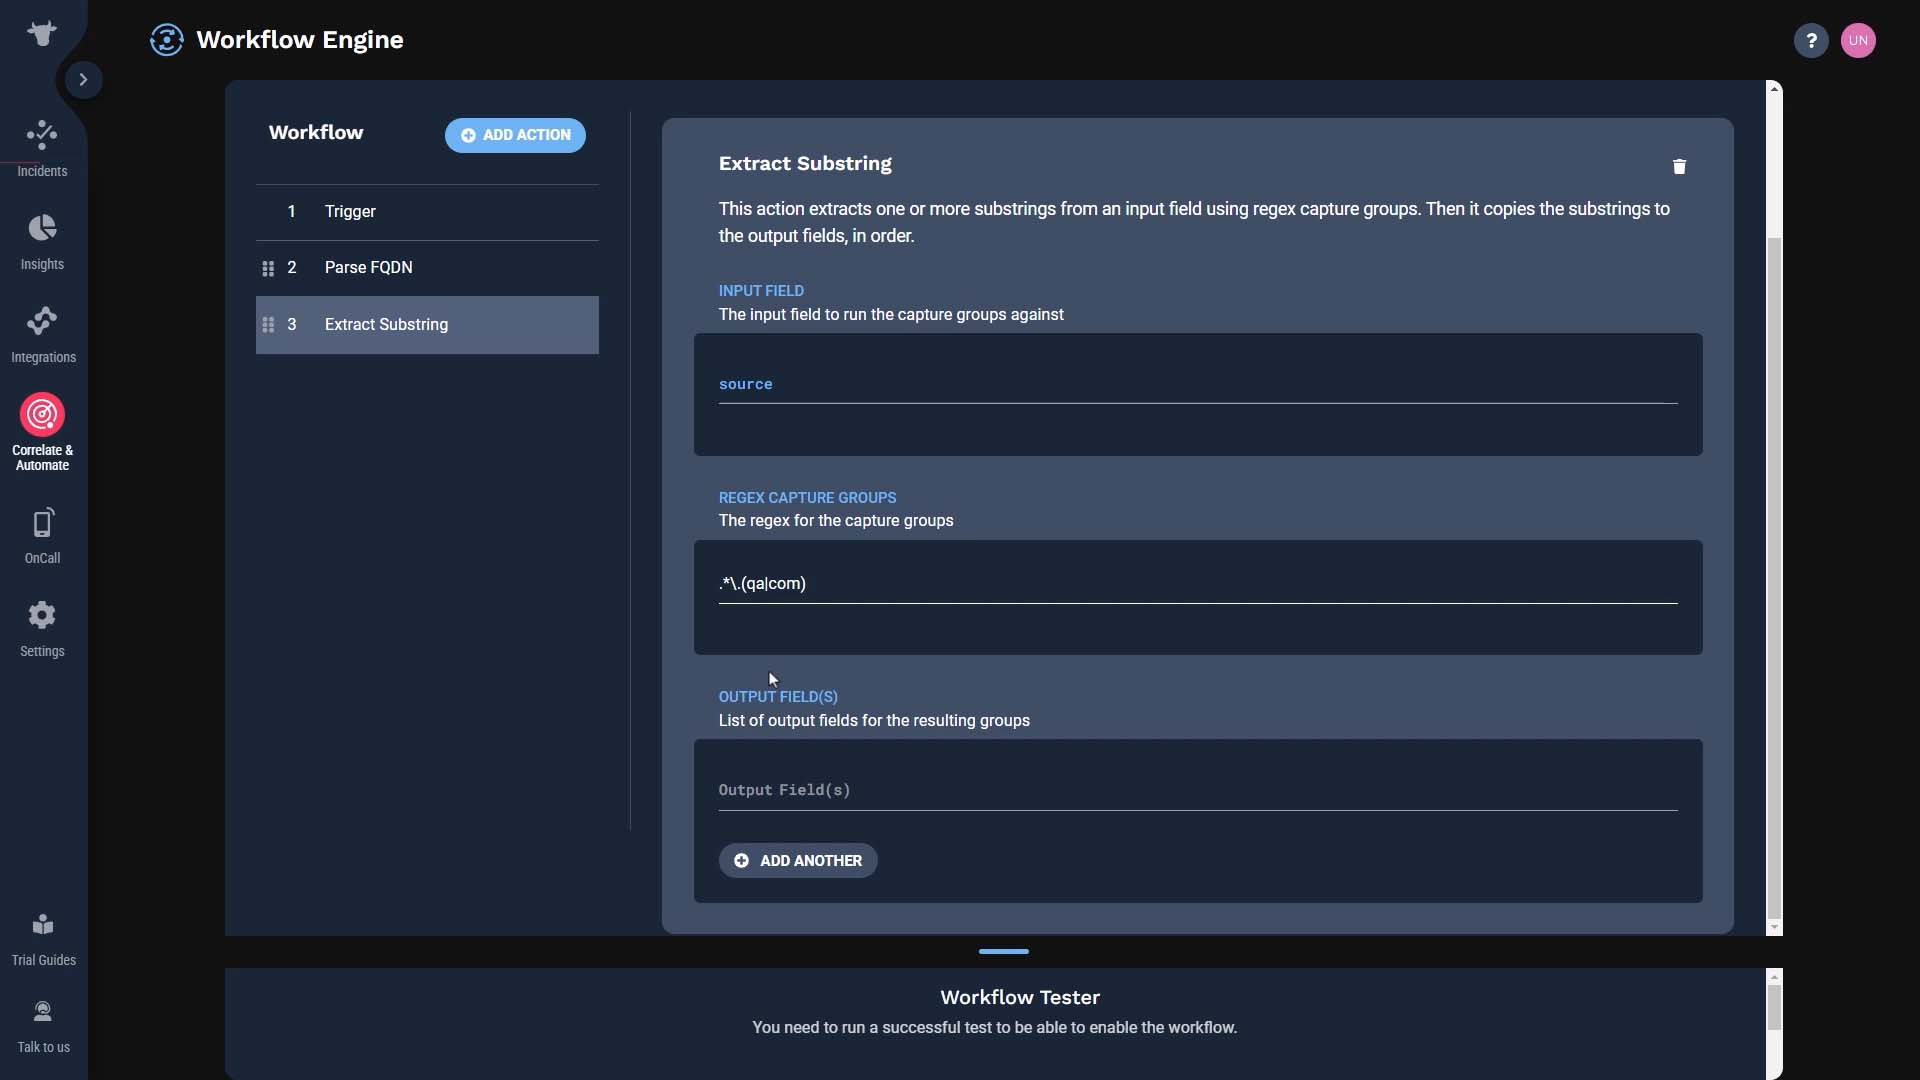Viewport: 1920px width, 1080px height.
Task: Click the Workflow list heading
Action: (316, 133)
